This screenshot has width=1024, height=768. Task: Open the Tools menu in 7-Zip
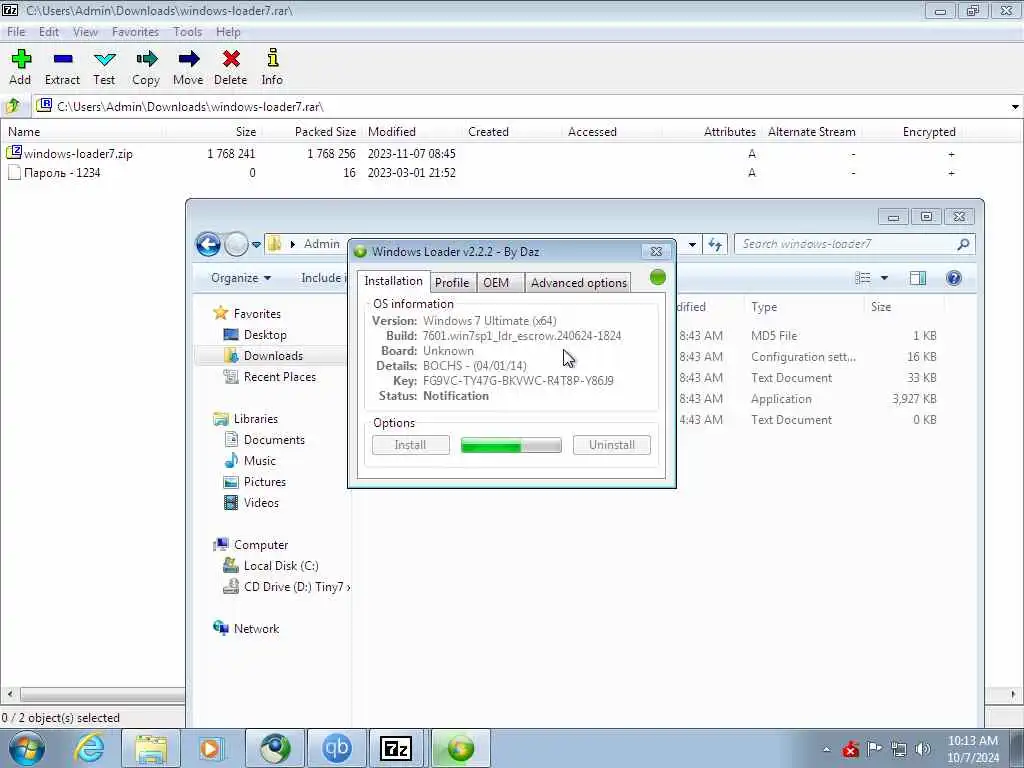coord(187,32)
